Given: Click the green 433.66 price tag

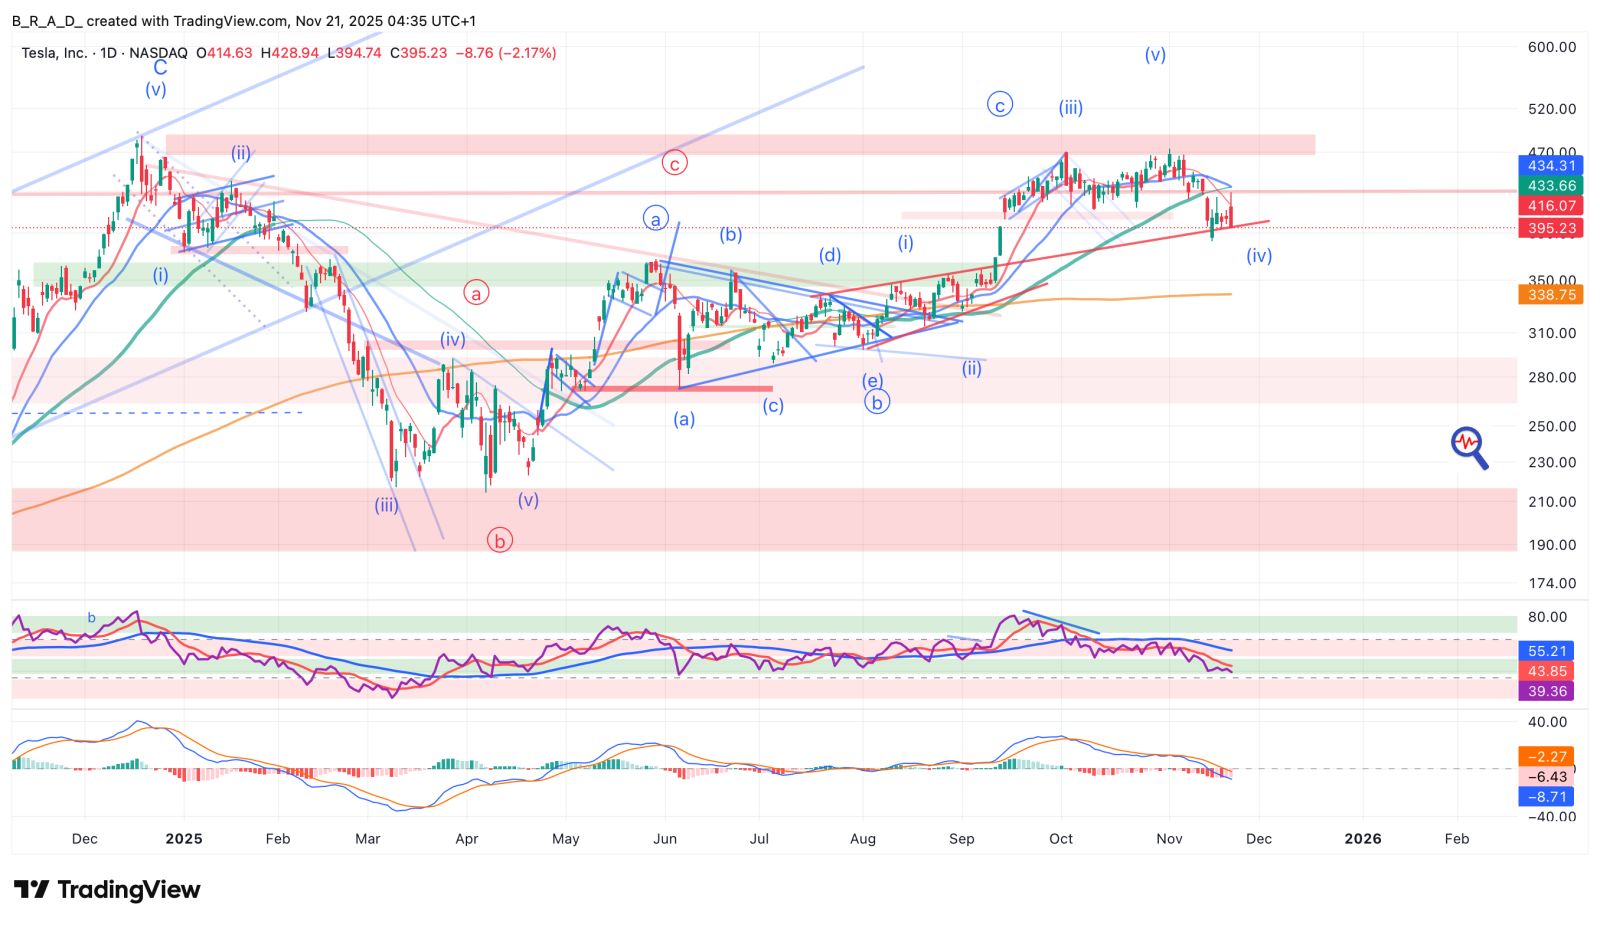Looking at the screenshot, I should (x=1550, y=186).
